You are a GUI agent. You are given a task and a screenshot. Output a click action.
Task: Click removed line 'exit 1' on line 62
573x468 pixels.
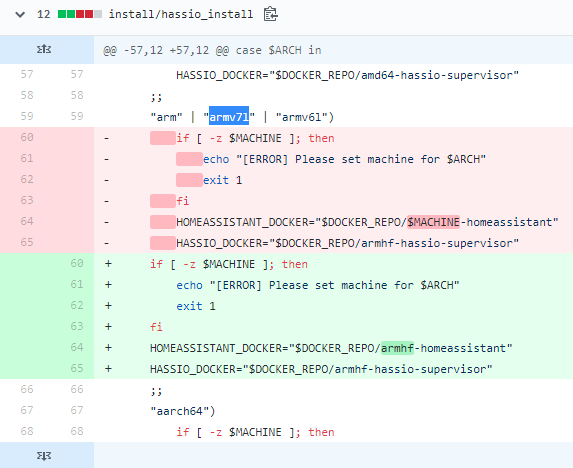pyautogui.click(x=222, y=180)
